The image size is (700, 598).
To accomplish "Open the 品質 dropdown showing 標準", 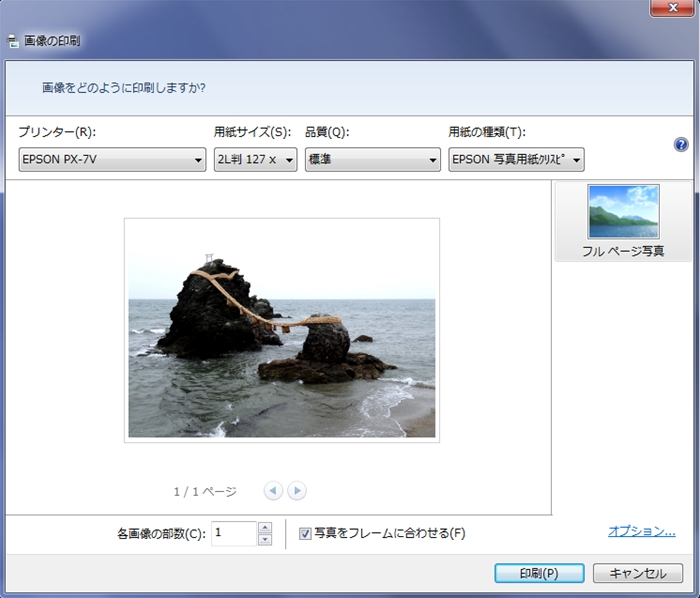I will 373,159.
